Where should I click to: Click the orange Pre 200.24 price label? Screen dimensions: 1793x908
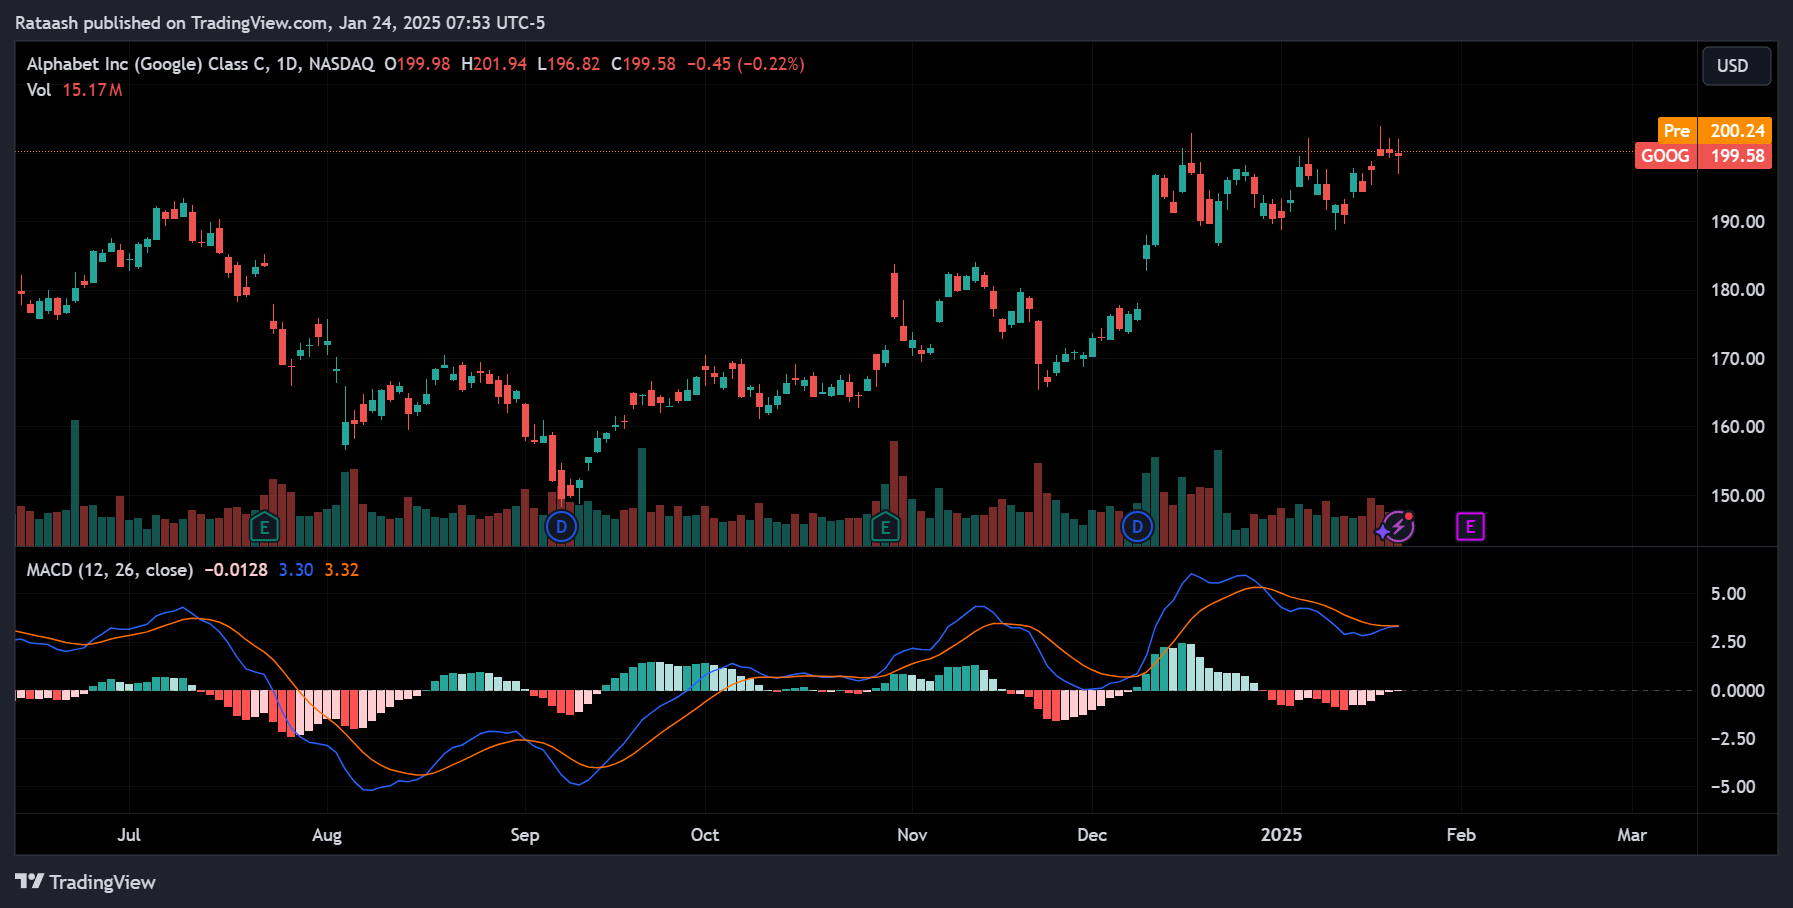pos(1714,131)
